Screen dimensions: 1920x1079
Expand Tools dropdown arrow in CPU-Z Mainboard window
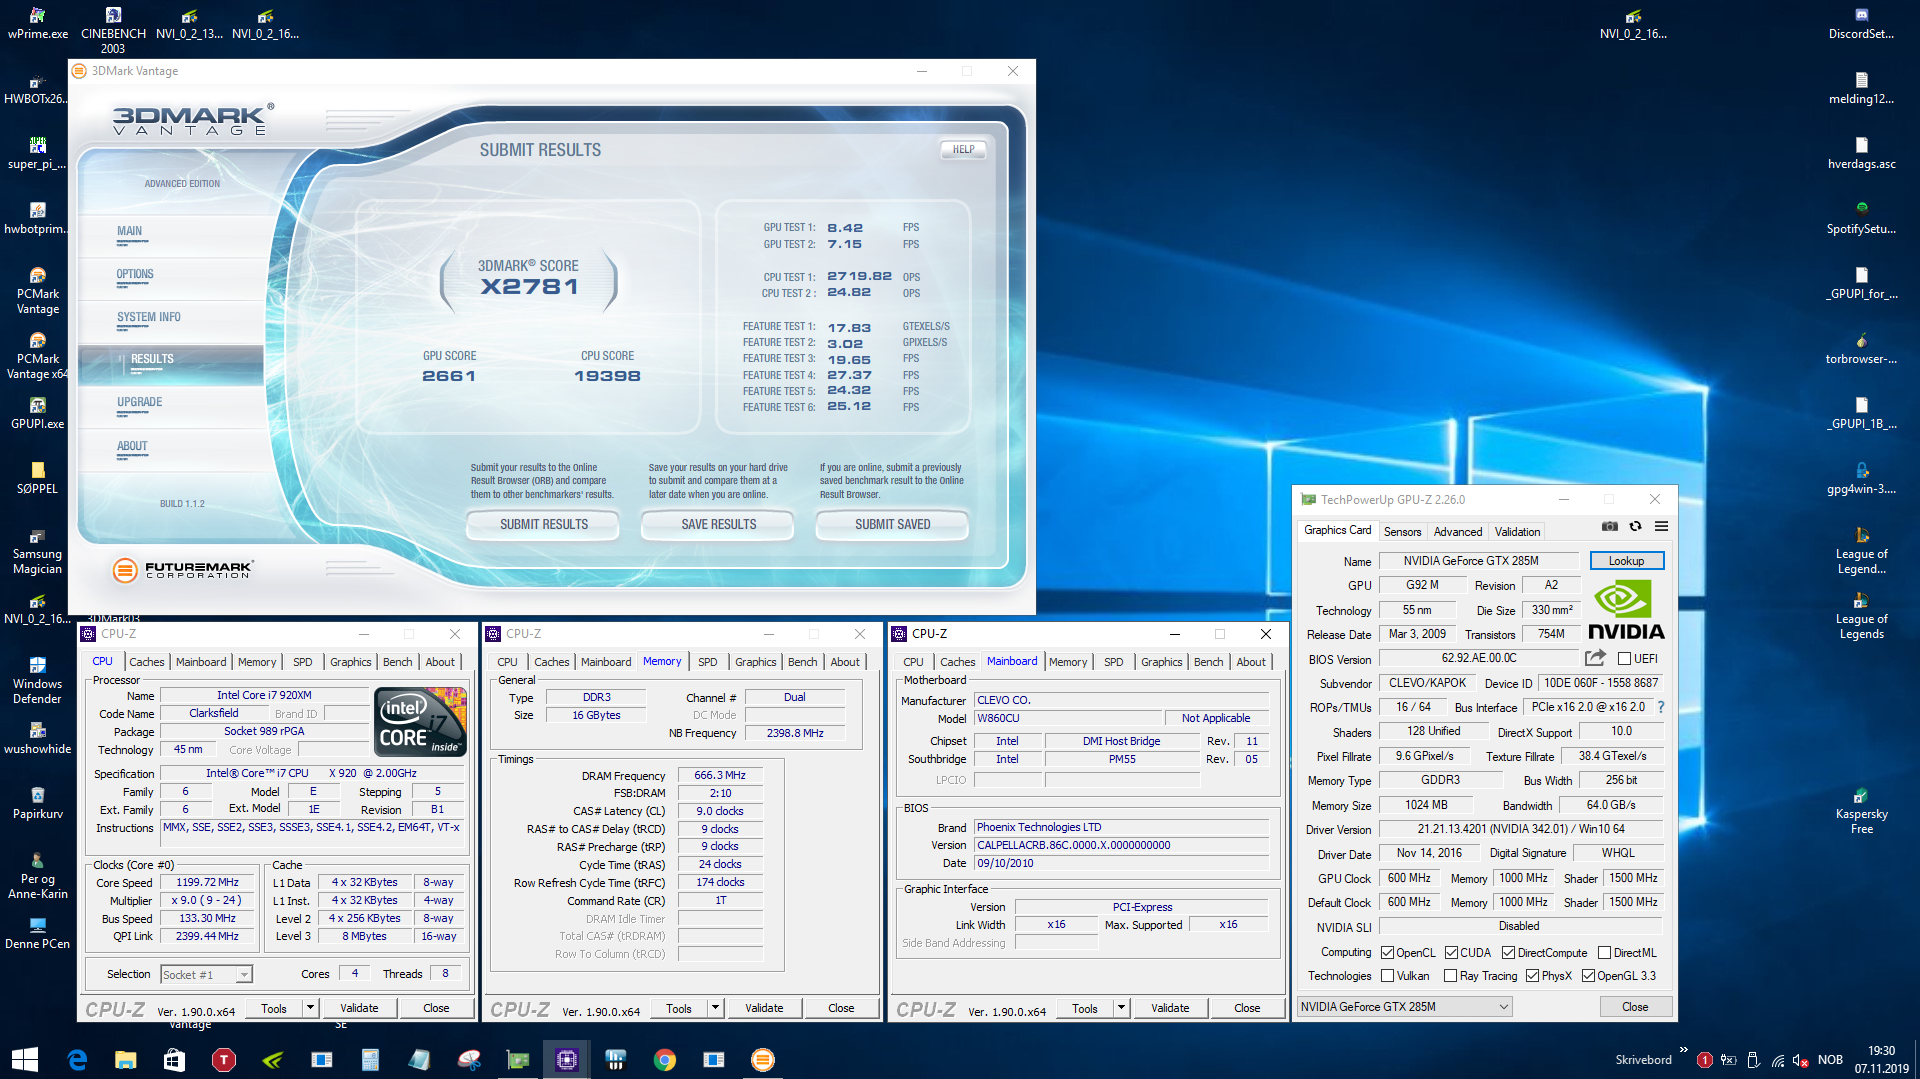[x=1122, y=1007]
